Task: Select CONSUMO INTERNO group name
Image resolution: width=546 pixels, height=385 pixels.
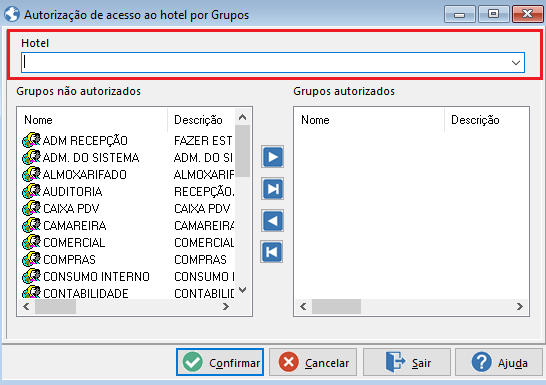Action: tap(96, 277)
